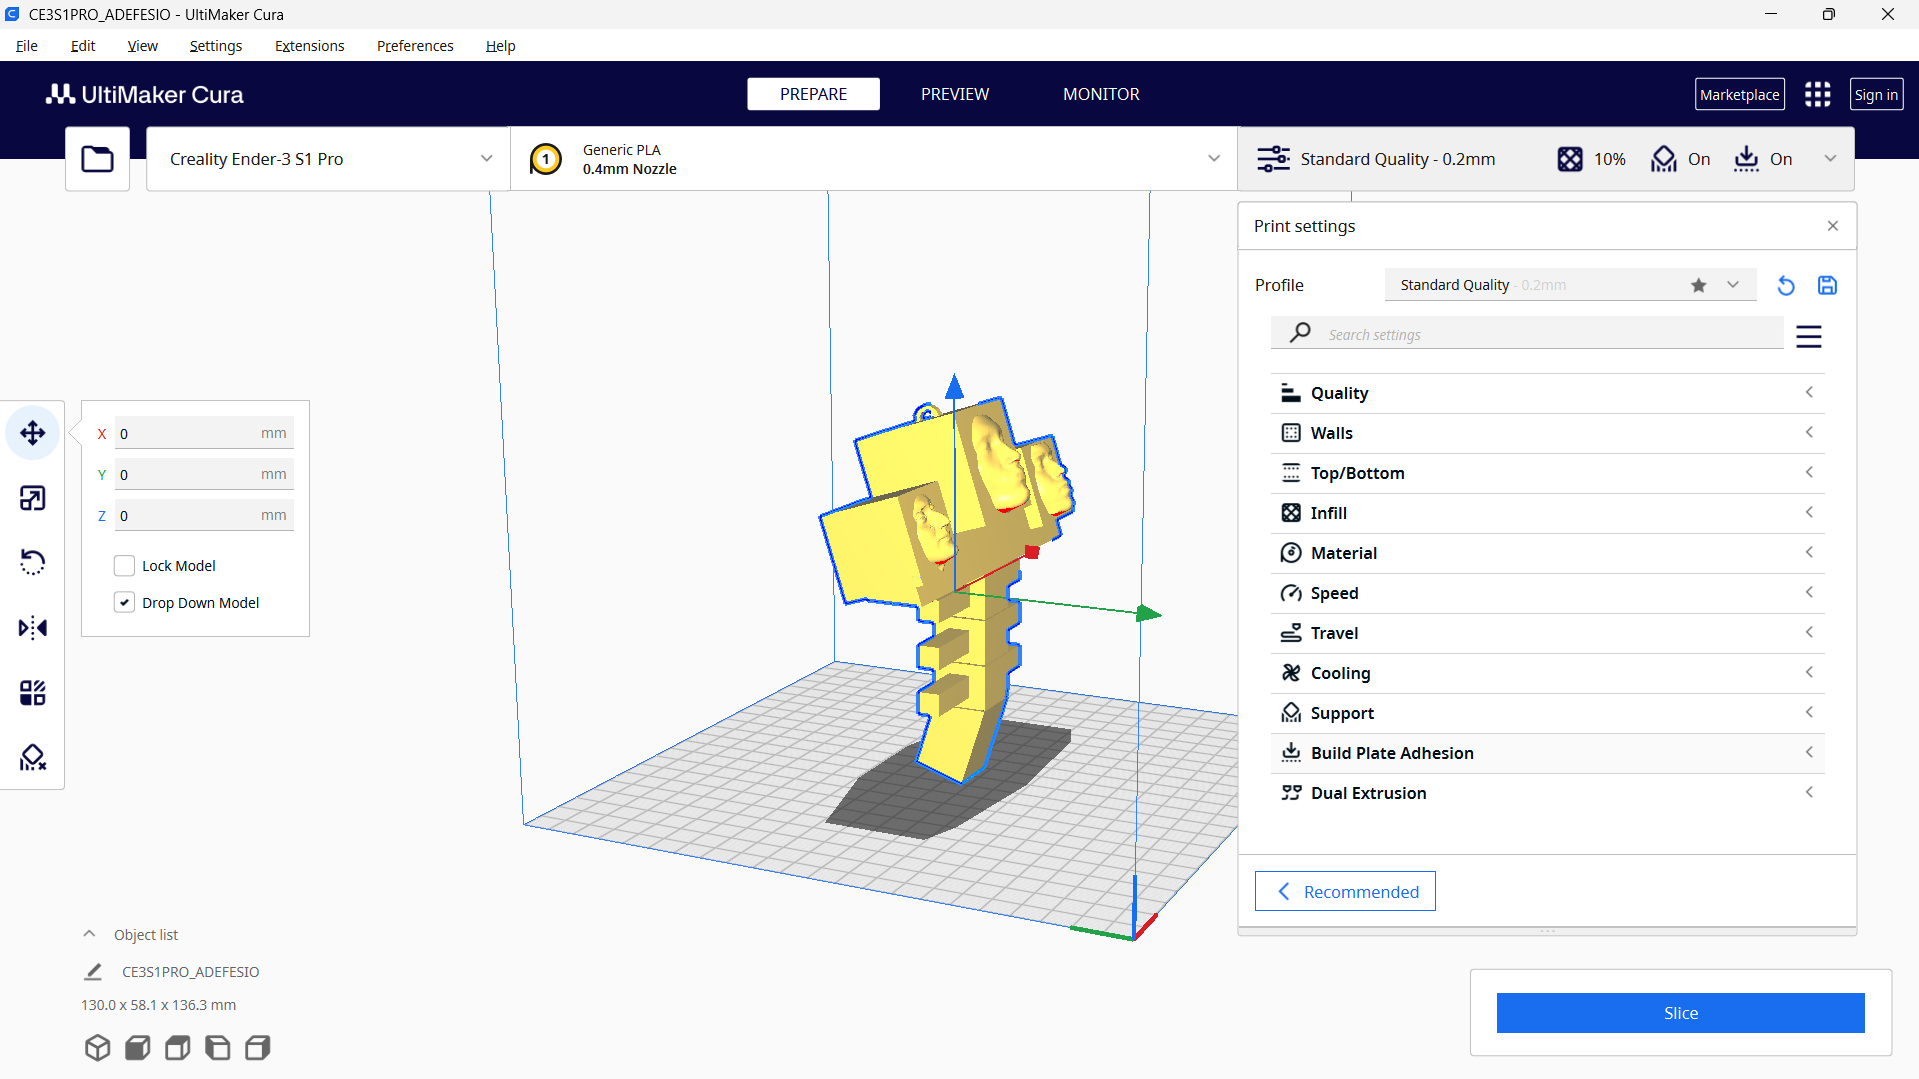Expand the Build Plate Adhesion section
Image resolution: width=1919 pixels, height=1079 pixels.
tap(1547, 753)
